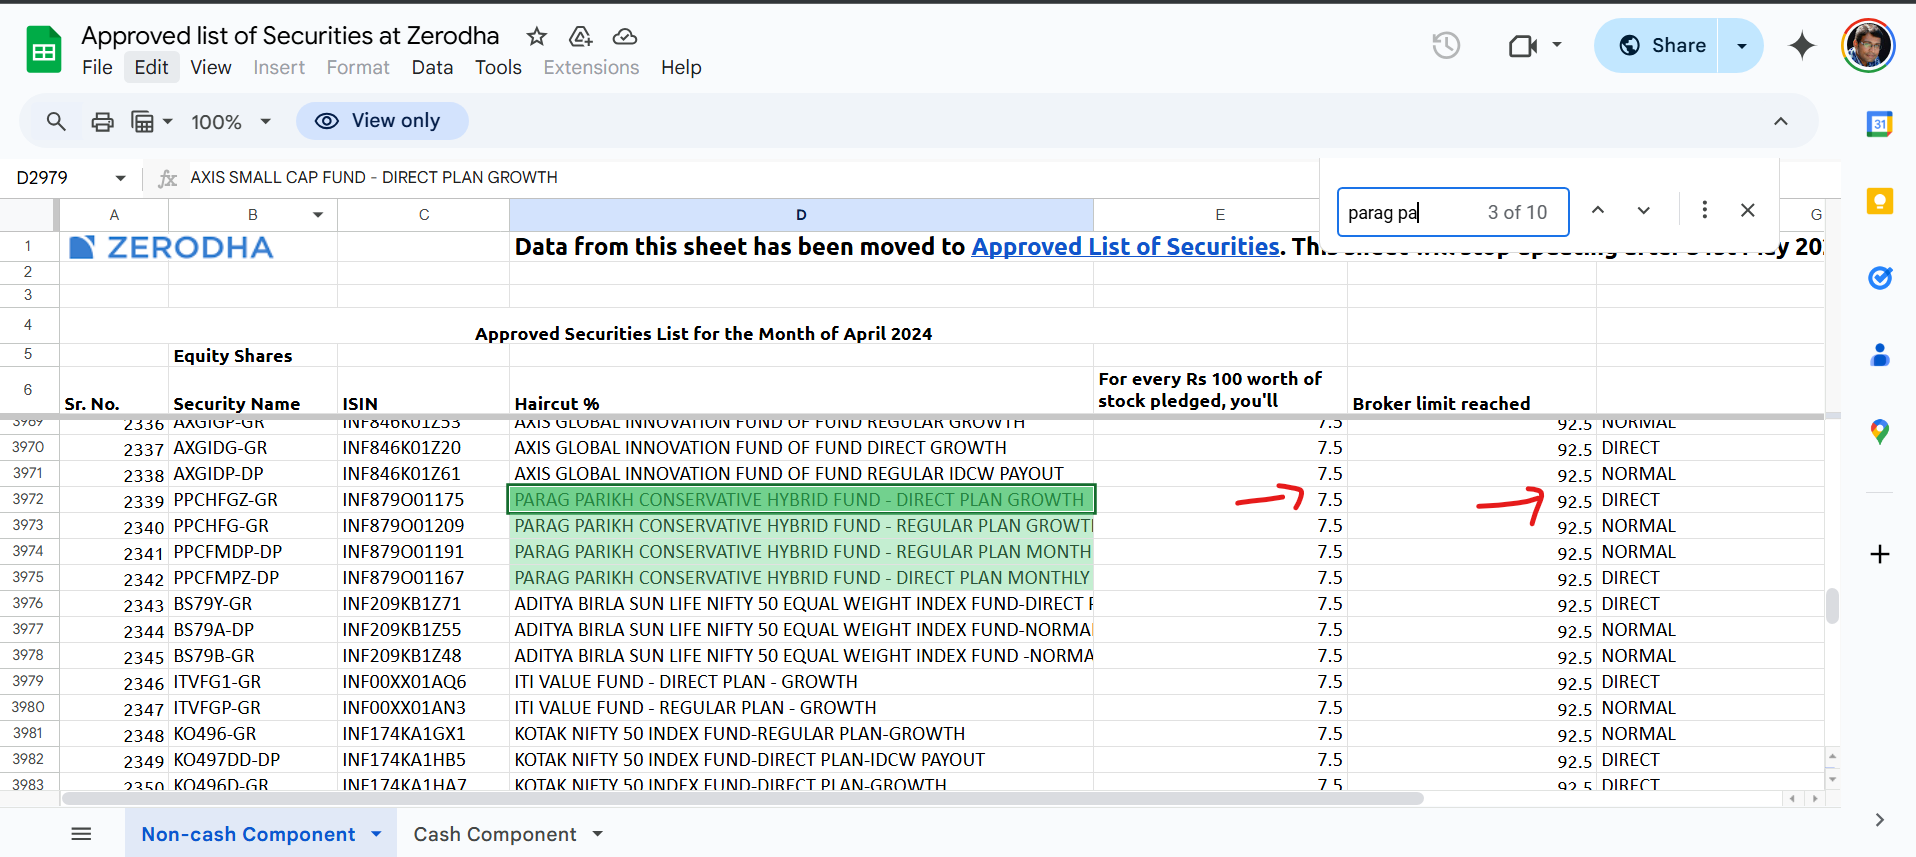Open Non-cash Component tab dropdown arrow
This screenshot has height=857, width=1916.
pyautogui.click(x=377, y=834)
